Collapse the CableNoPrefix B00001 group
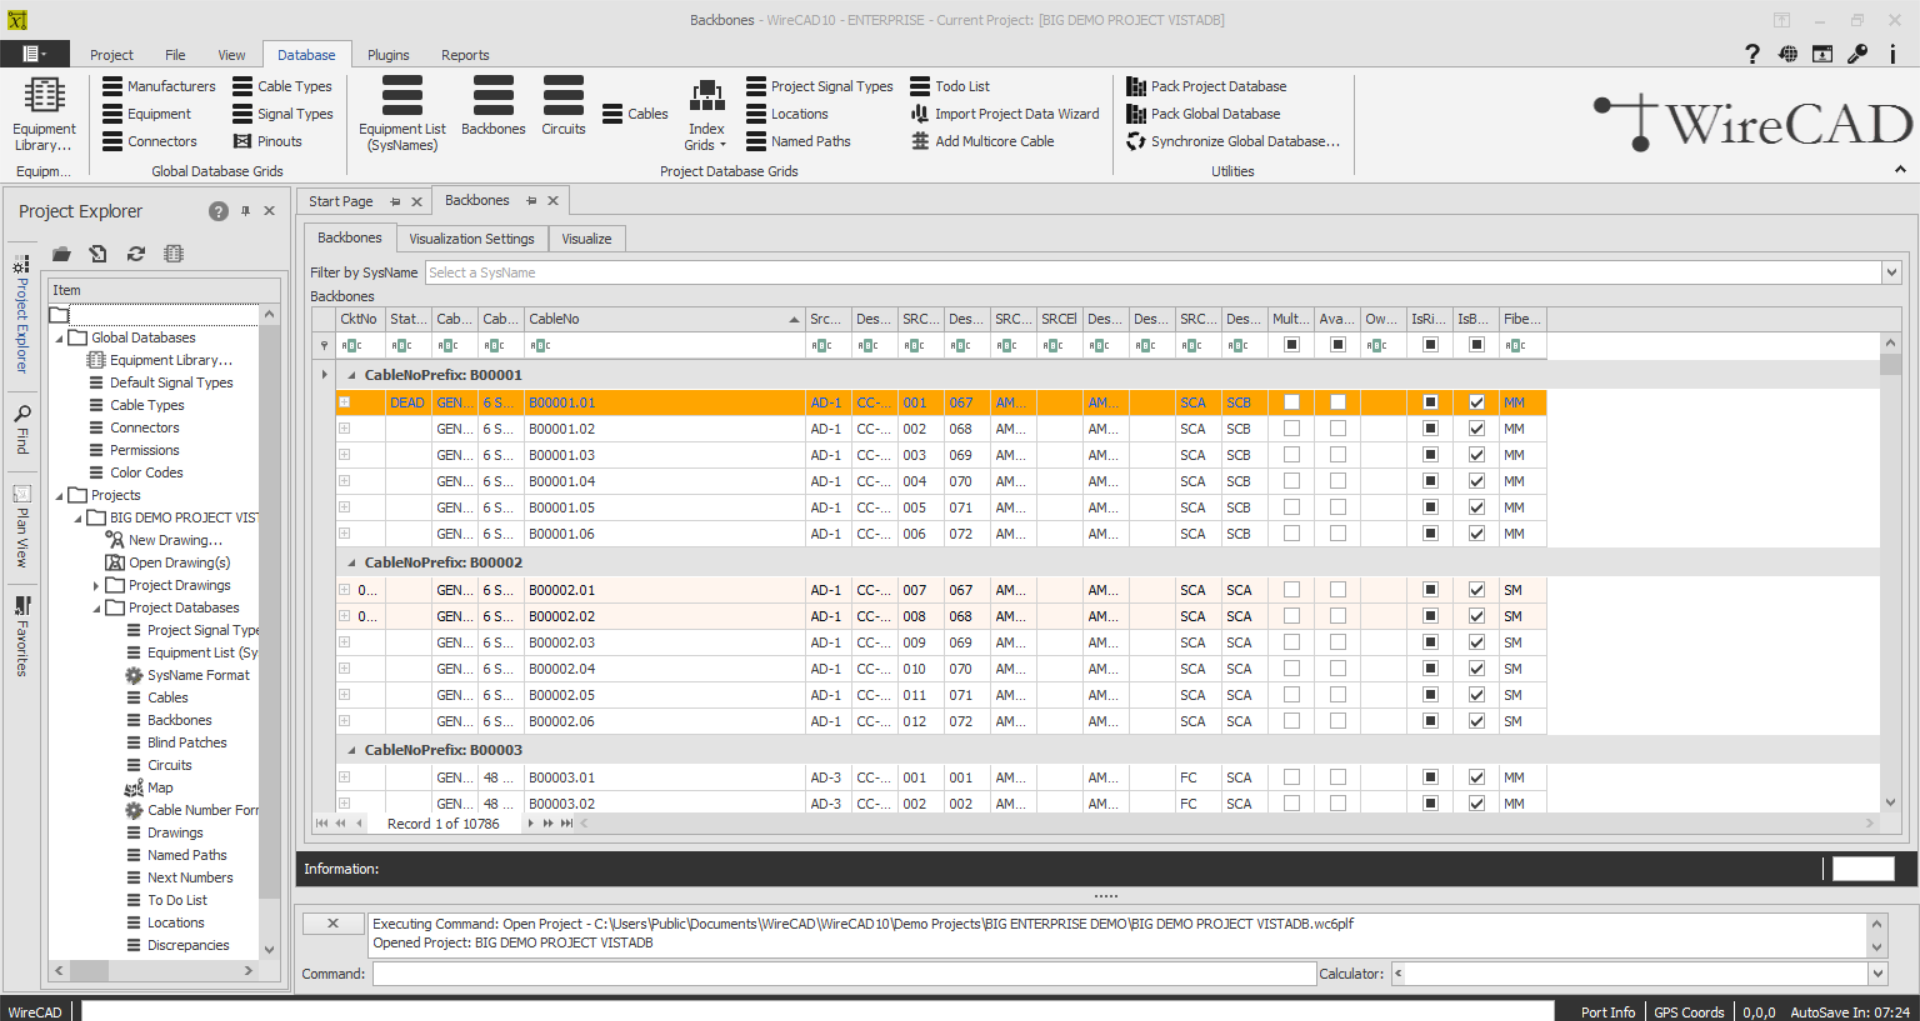This screenshot has height=1021, width=1920. [351, 375]
